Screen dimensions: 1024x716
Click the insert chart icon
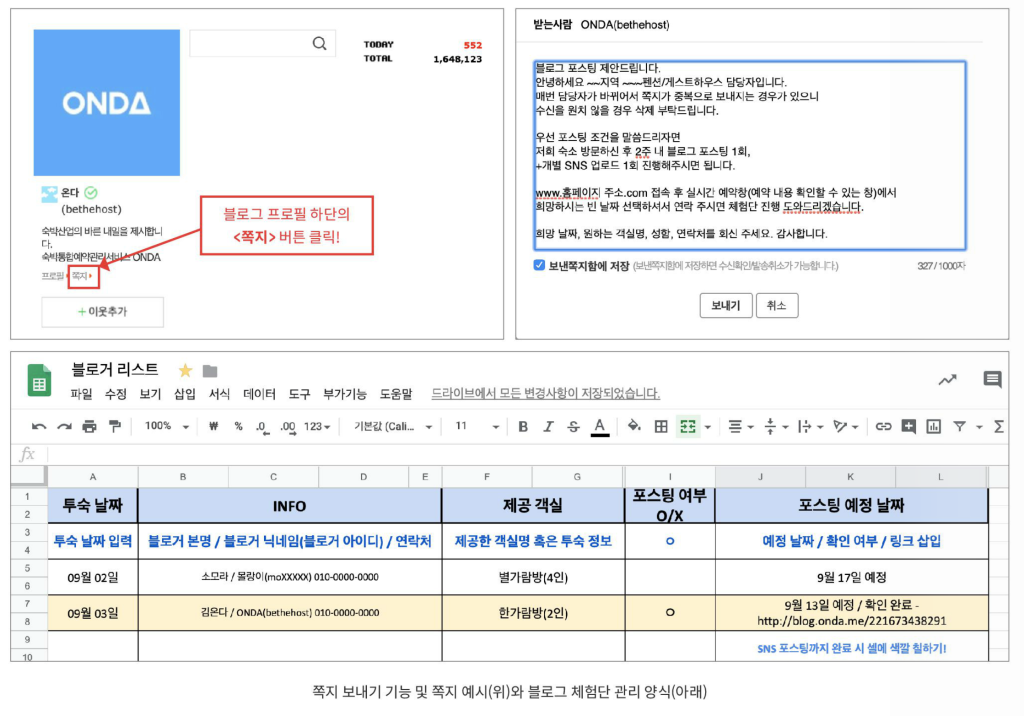(934, 427)
